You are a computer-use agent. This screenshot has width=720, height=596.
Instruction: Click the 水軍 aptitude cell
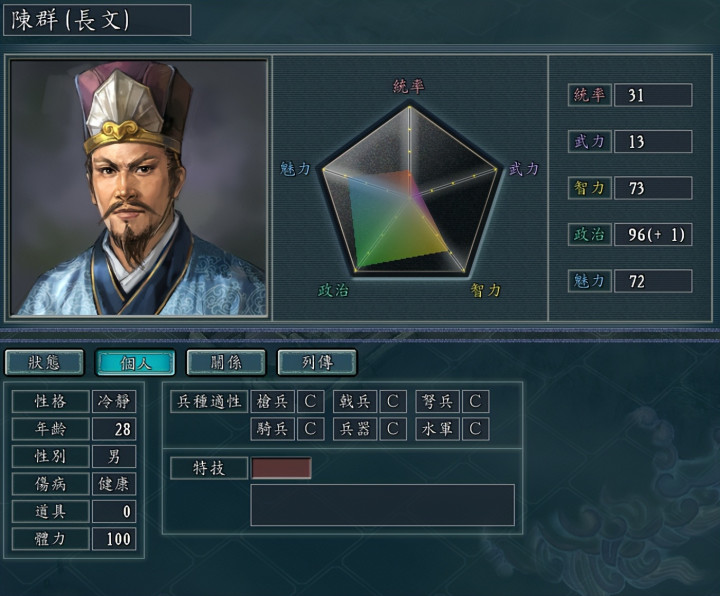pos(438,429)
